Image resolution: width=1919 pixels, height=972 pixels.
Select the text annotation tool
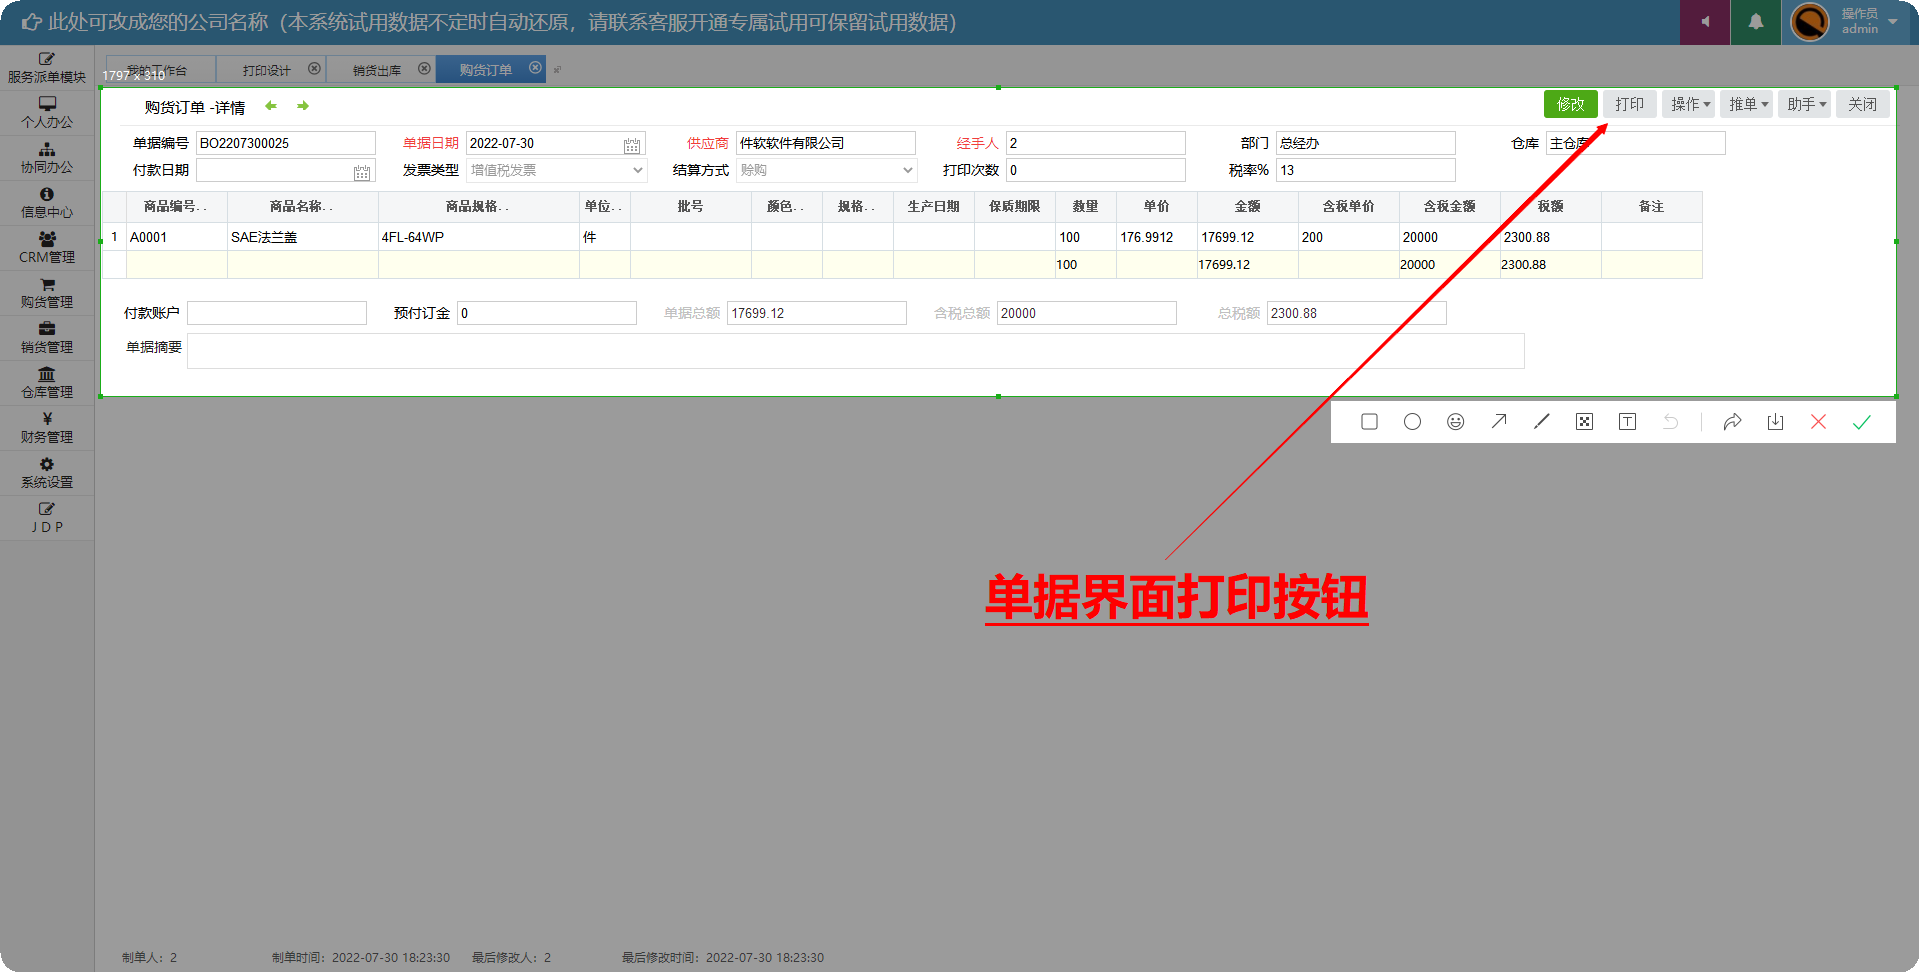pyautogui.click(x=1627, y=422)
